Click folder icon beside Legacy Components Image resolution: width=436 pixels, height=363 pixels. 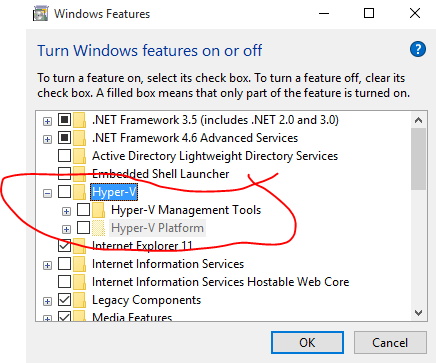(x=79, y=300)
